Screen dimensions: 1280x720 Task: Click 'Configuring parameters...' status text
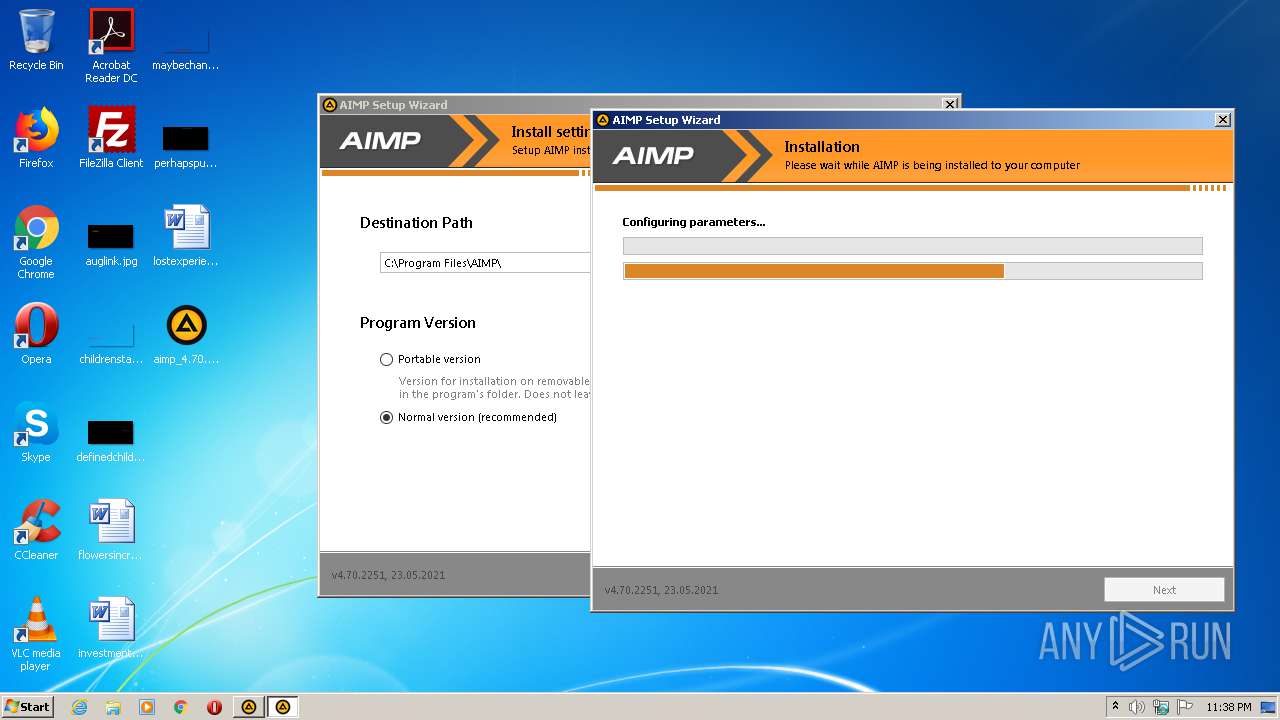[693, 222]
